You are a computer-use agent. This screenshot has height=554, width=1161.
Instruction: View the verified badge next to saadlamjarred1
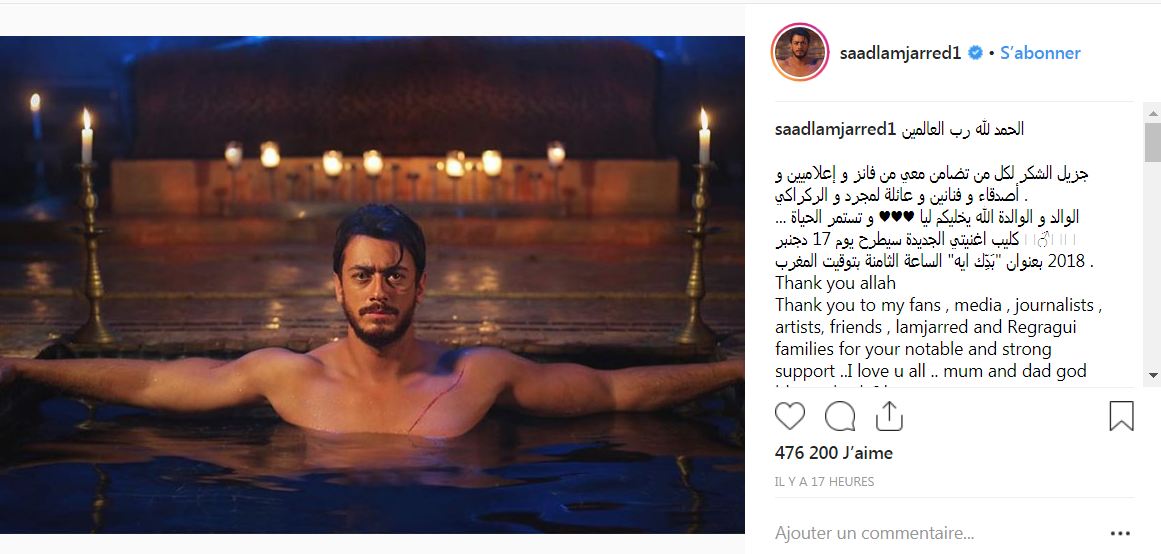pos(976,53)
